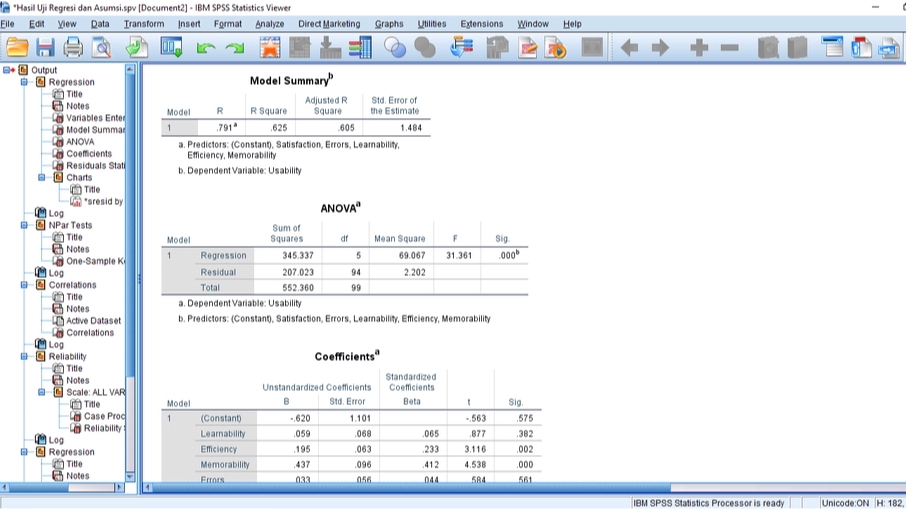Click the Model Summary table title

point(291,80)
